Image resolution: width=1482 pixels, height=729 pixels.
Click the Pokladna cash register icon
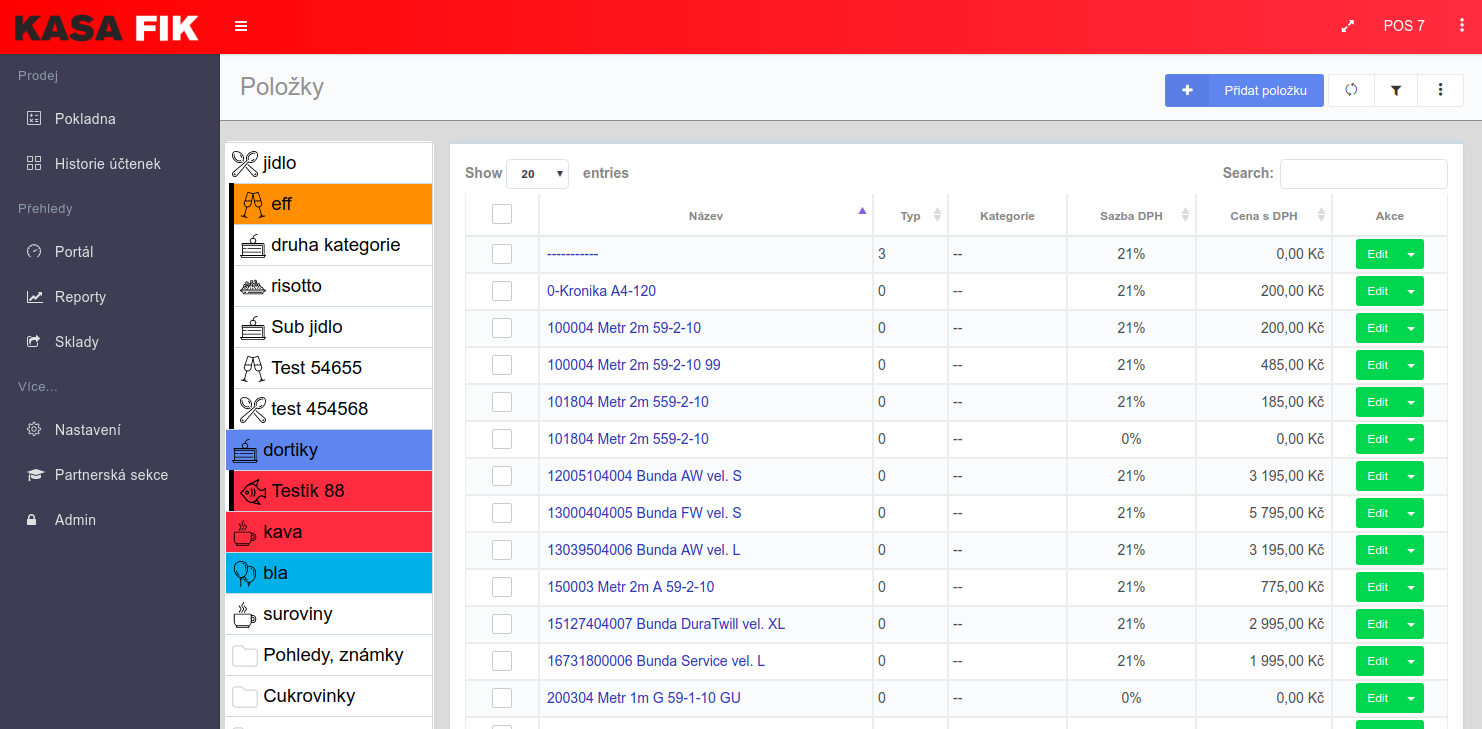tap(34, 118)
